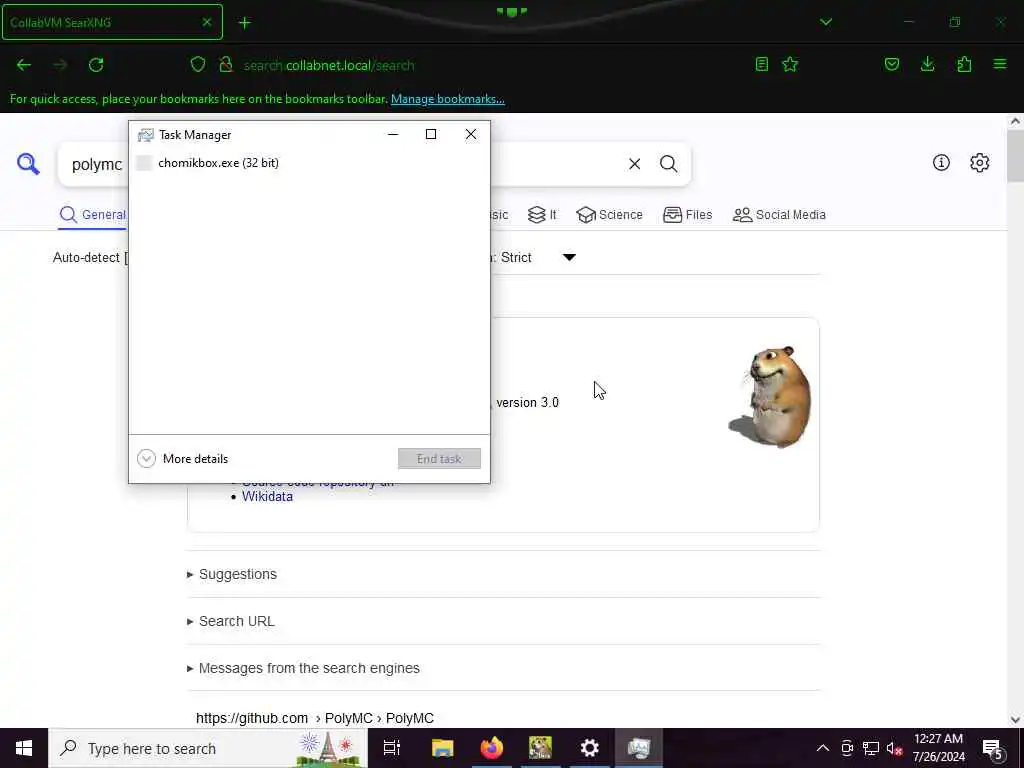Open the Wikidata link
Viewport: 1024px width, 768px height.
pos(267,496)
